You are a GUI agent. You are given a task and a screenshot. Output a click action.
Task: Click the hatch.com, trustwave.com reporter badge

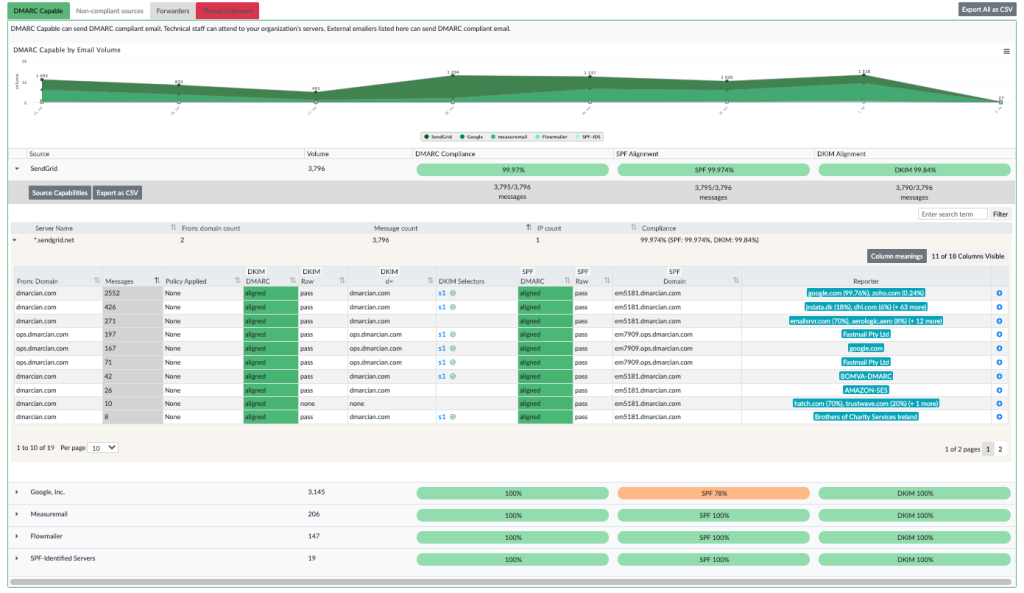pyautogui.click(x=866, y=404)
